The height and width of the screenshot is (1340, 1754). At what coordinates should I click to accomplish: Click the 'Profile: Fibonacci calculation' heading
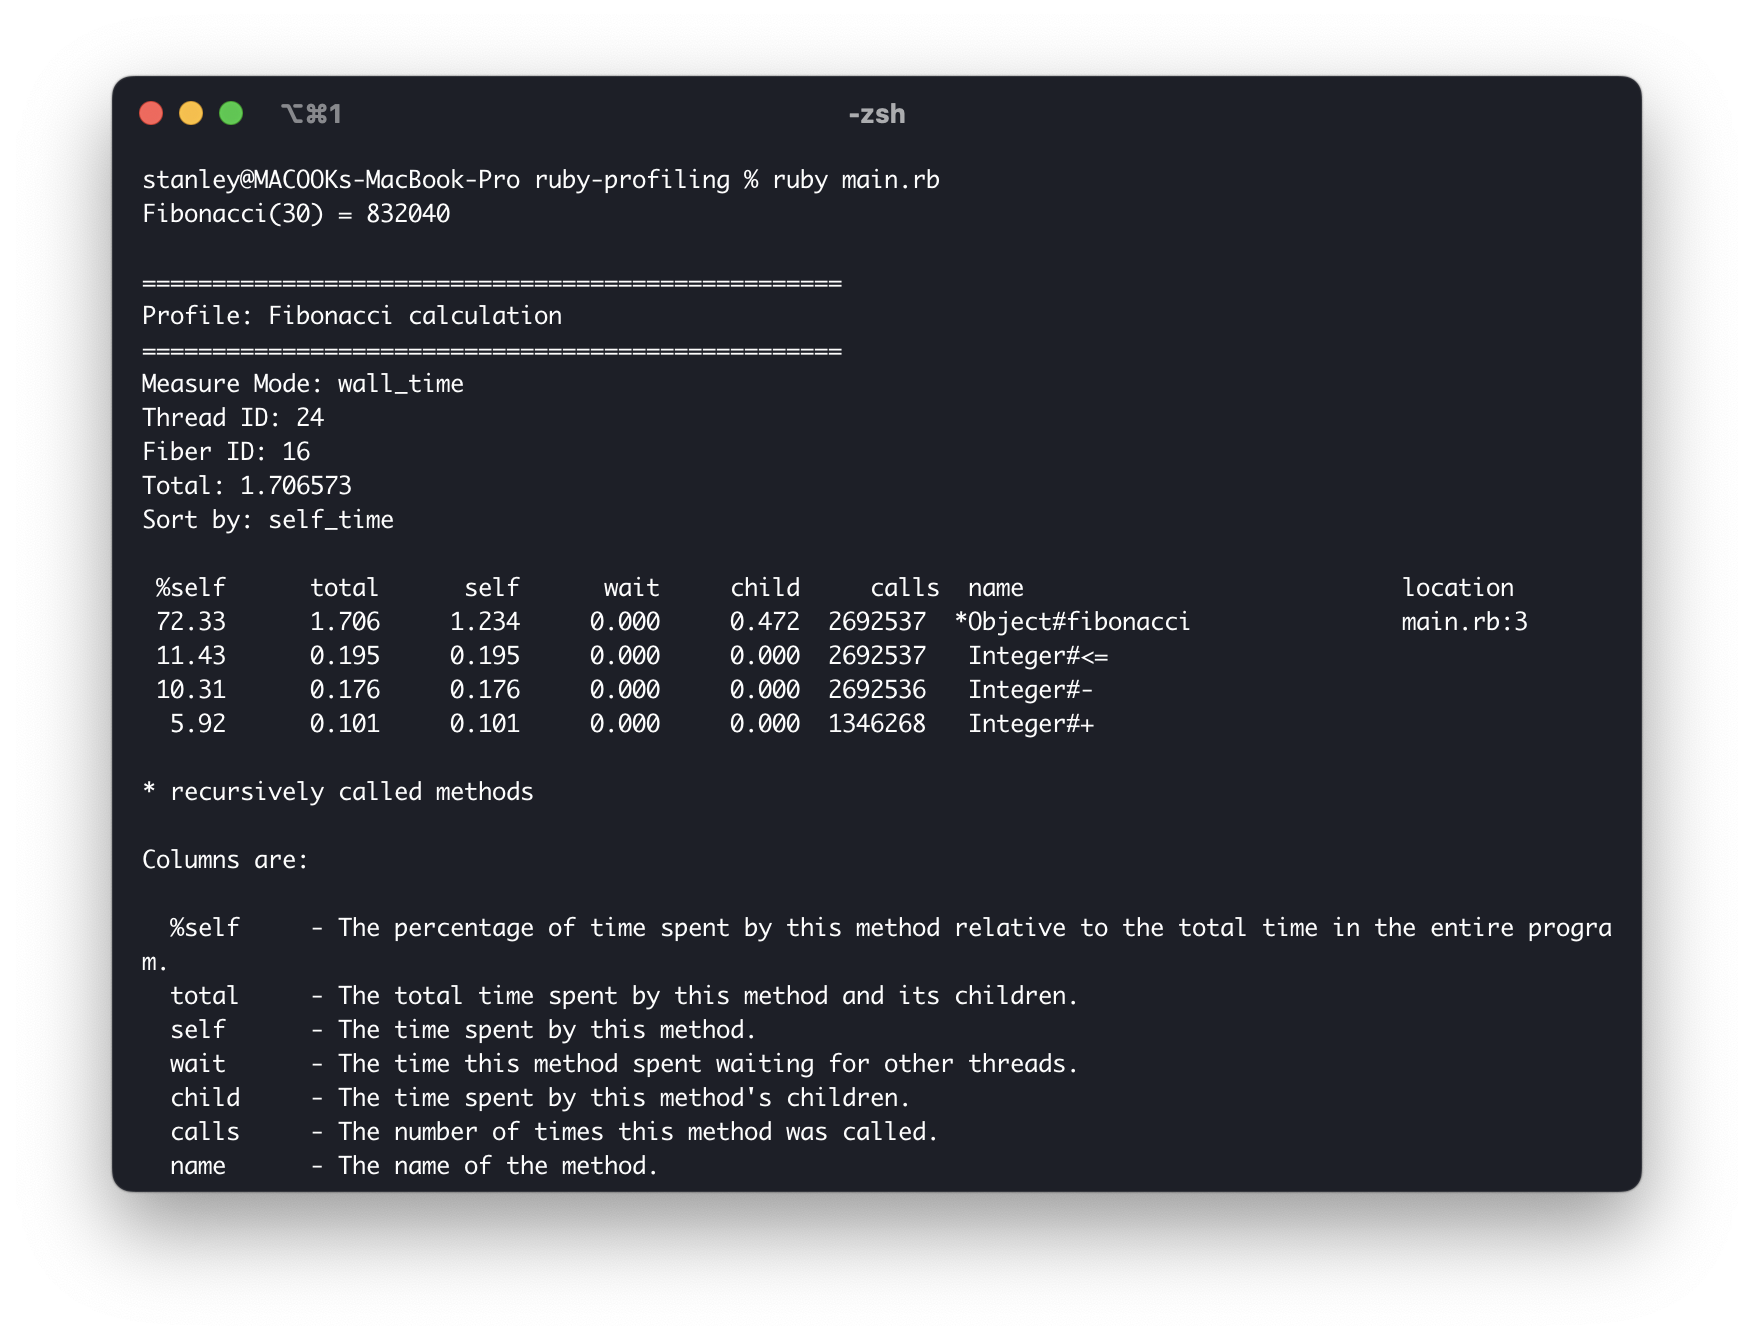point(352,316)
